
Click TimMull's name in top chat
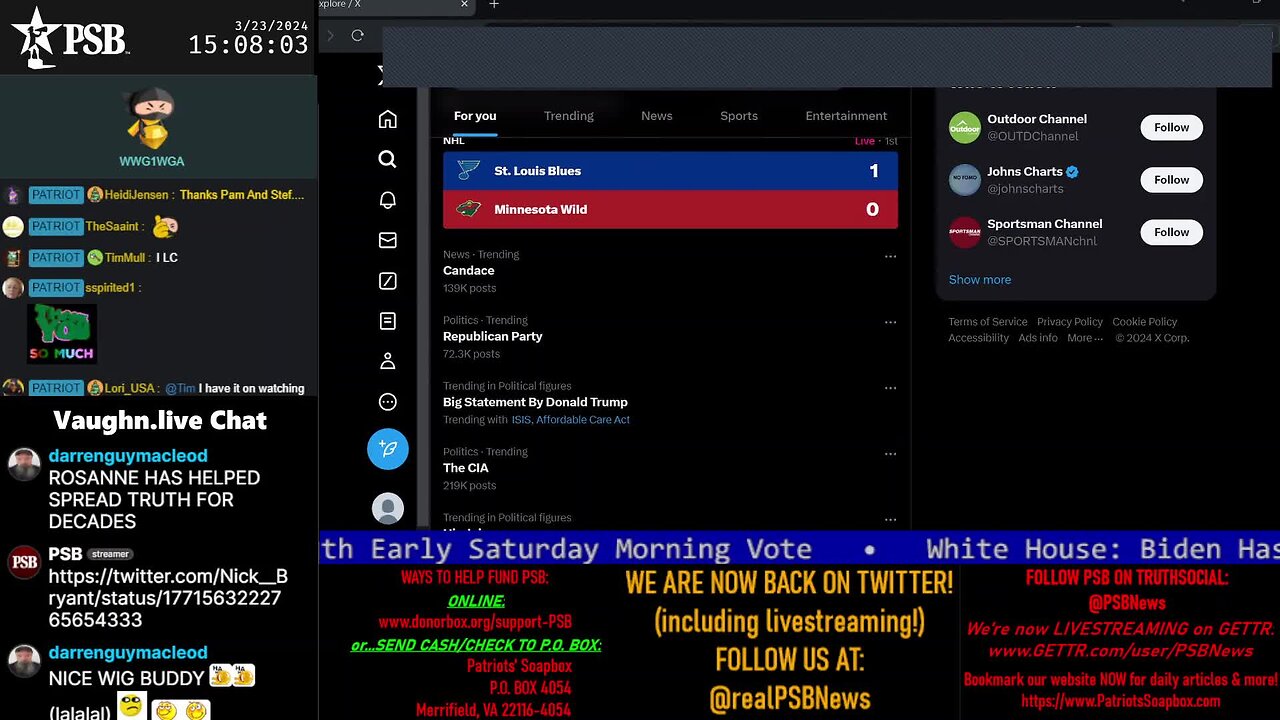pyautogui.click(x=125, y=258)
